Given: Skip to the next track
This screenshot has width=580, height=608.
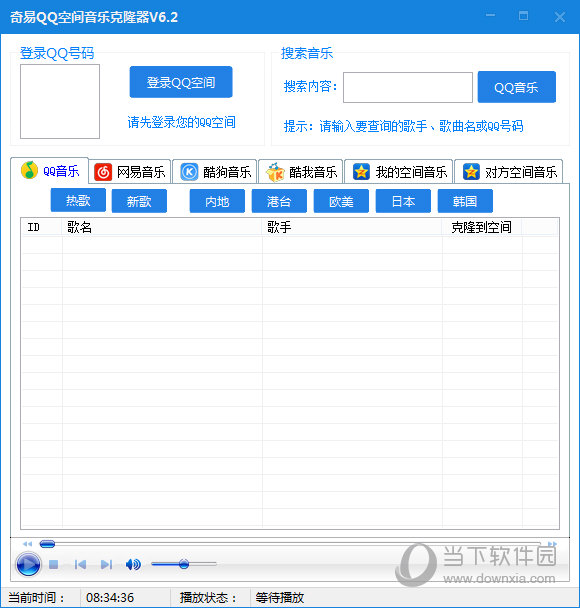Looking at the screenshot, I should click(x=106, y=565).
